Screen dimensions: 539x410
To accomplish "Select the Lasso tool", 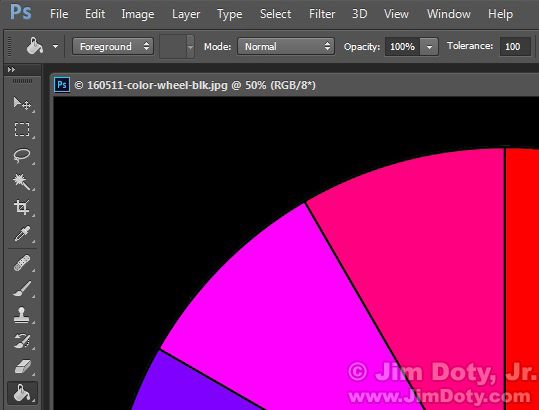I will pyautogui.click(x=22, y=156).
